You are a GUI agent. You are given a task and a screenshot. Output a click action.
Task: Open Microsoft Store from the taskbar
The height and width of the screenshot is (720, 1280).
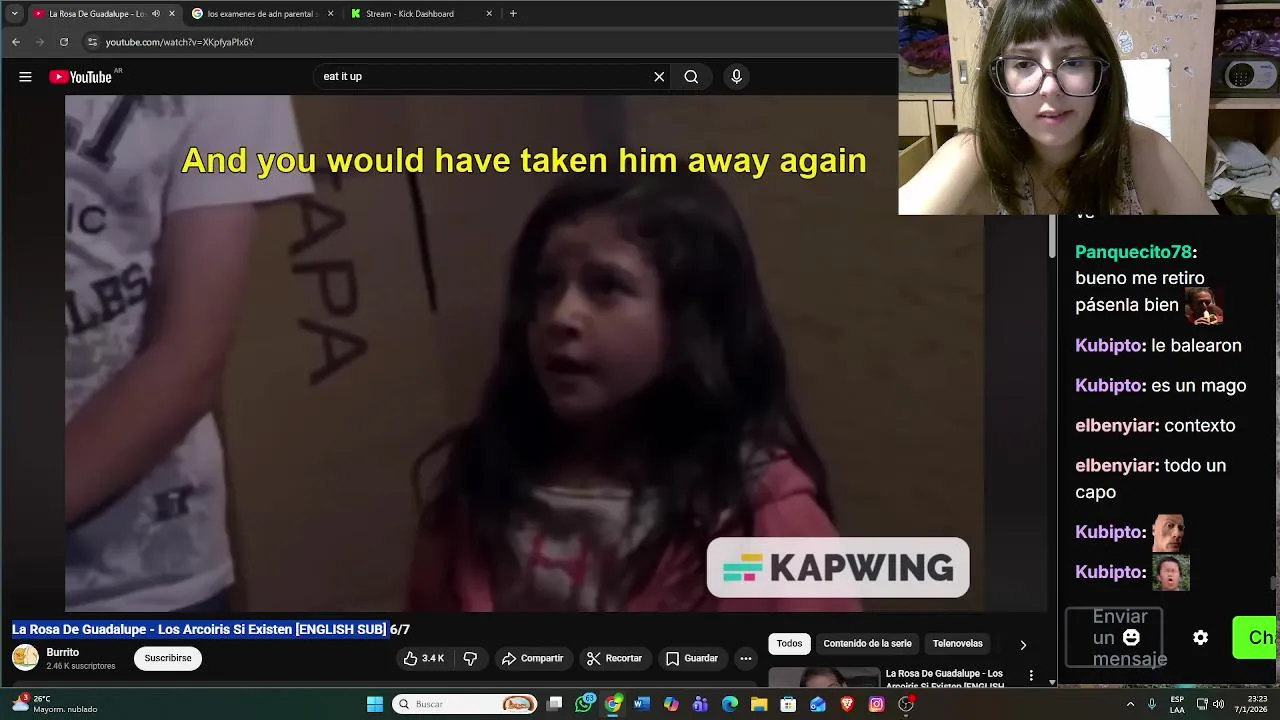click(x=788, y=704)
